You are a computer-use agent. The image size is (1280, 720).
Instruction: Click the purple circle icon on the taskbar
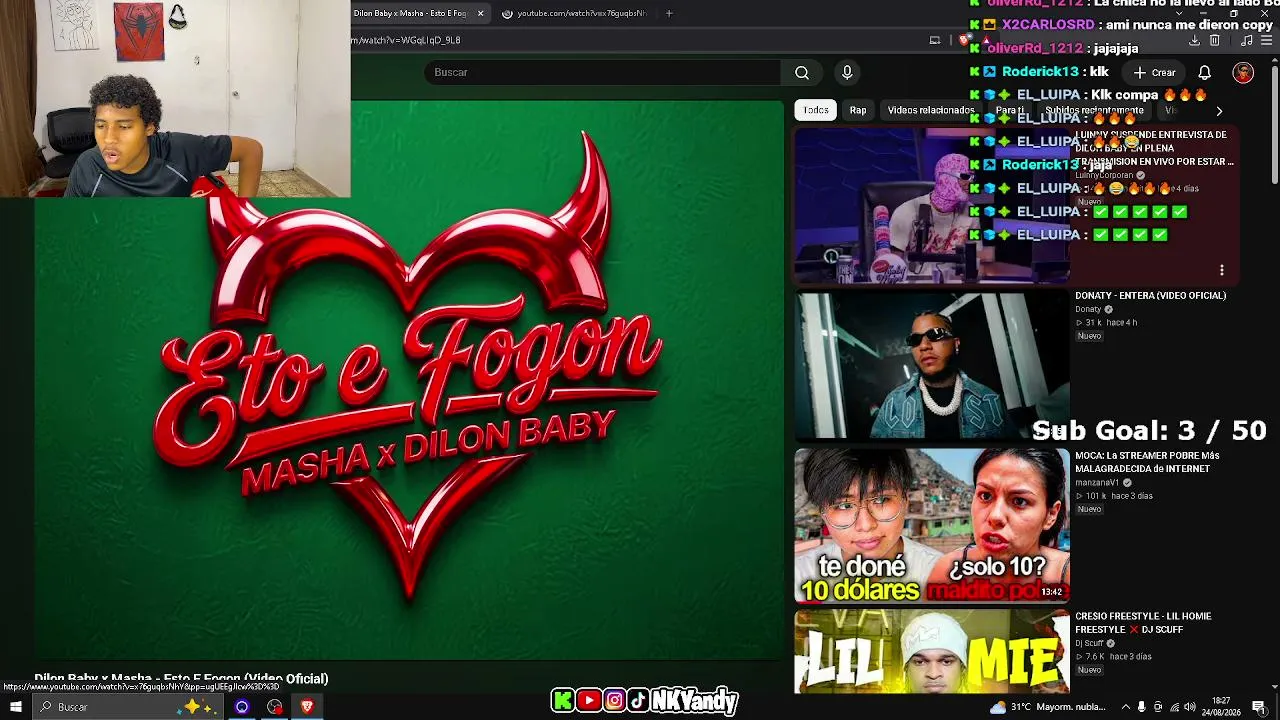[x=242, y=707]
